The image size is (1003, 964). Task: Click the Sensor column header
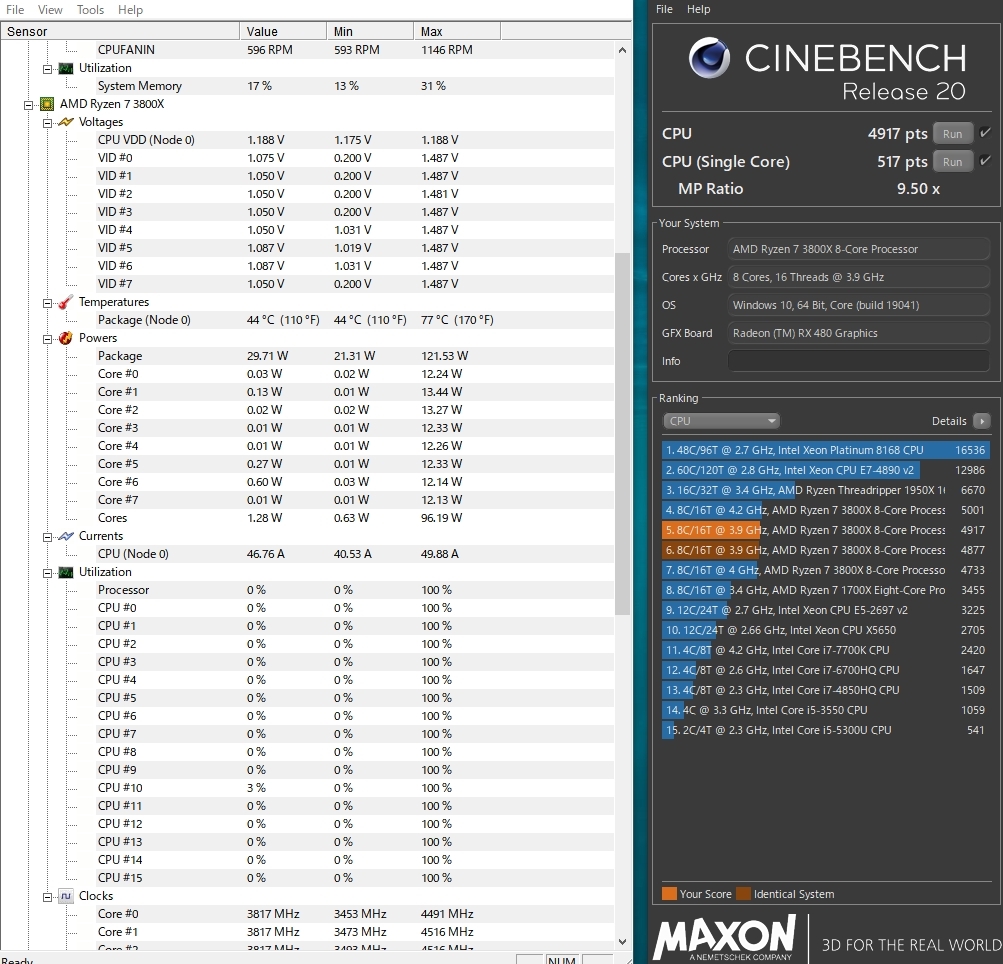click(x=120, y=31)
